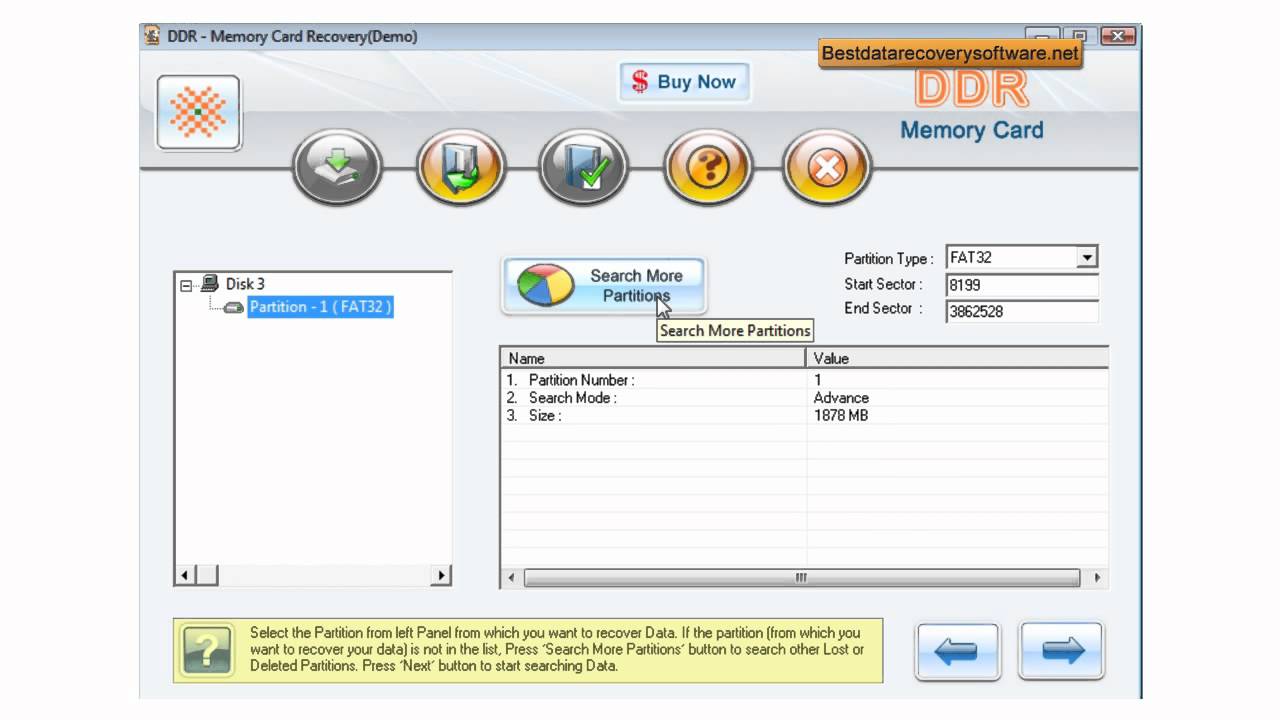This screenshot has height=720, width=1280.
Task: Click the drive download toolbar icon
Action: (x=337, y=168)
